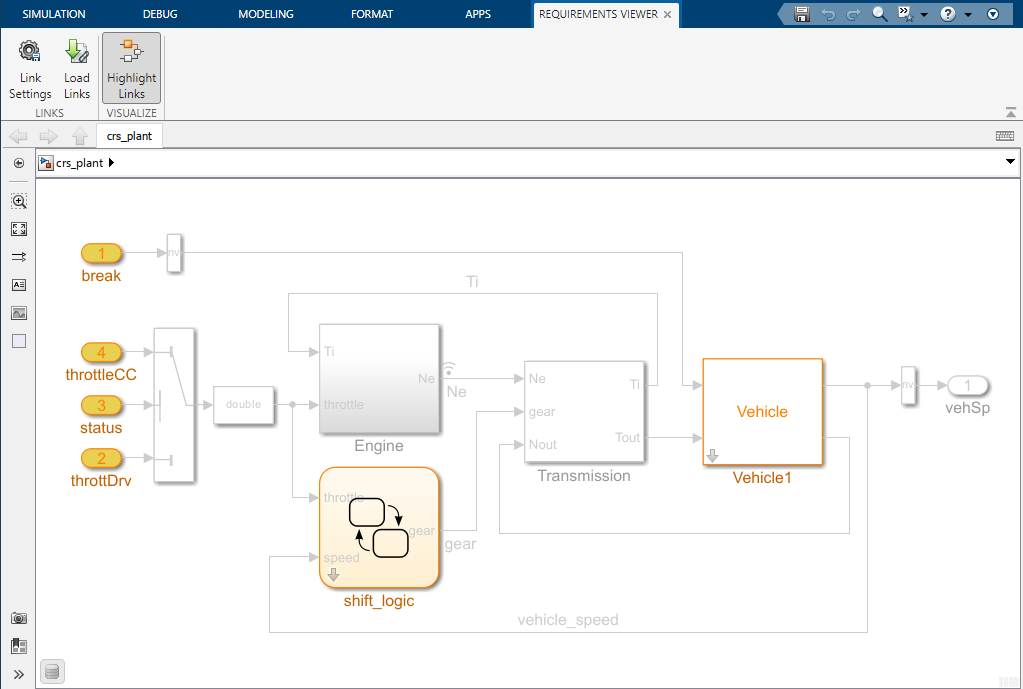Expand the address bar dropdown arrow
The height and width of the screenshot is (689, 1023).
pyautogui.click(x=1010, y=162)
